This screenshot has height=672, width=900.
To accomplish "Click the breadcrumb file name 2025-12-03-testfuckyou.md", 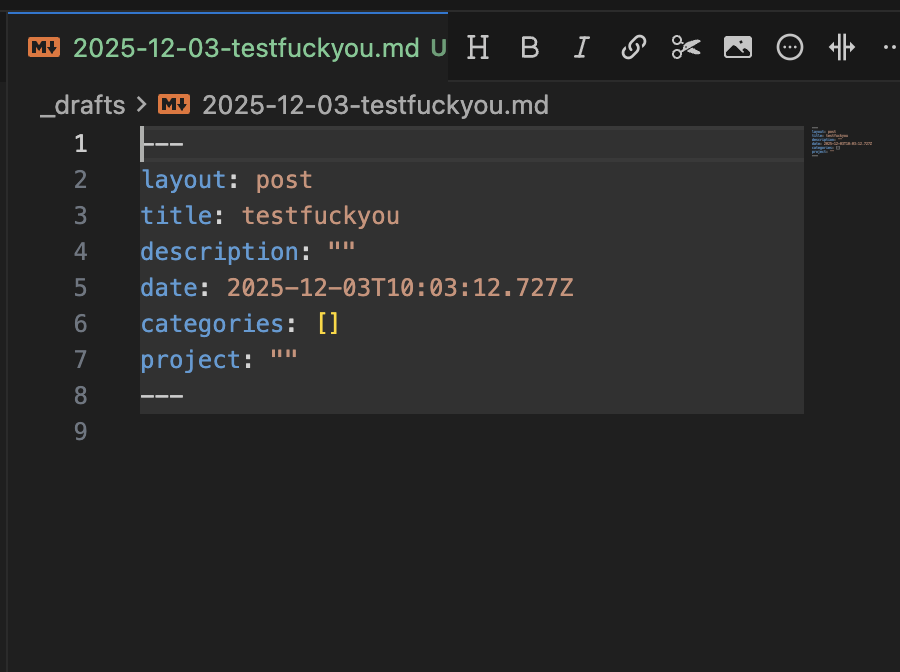I will tap(375, 105).
